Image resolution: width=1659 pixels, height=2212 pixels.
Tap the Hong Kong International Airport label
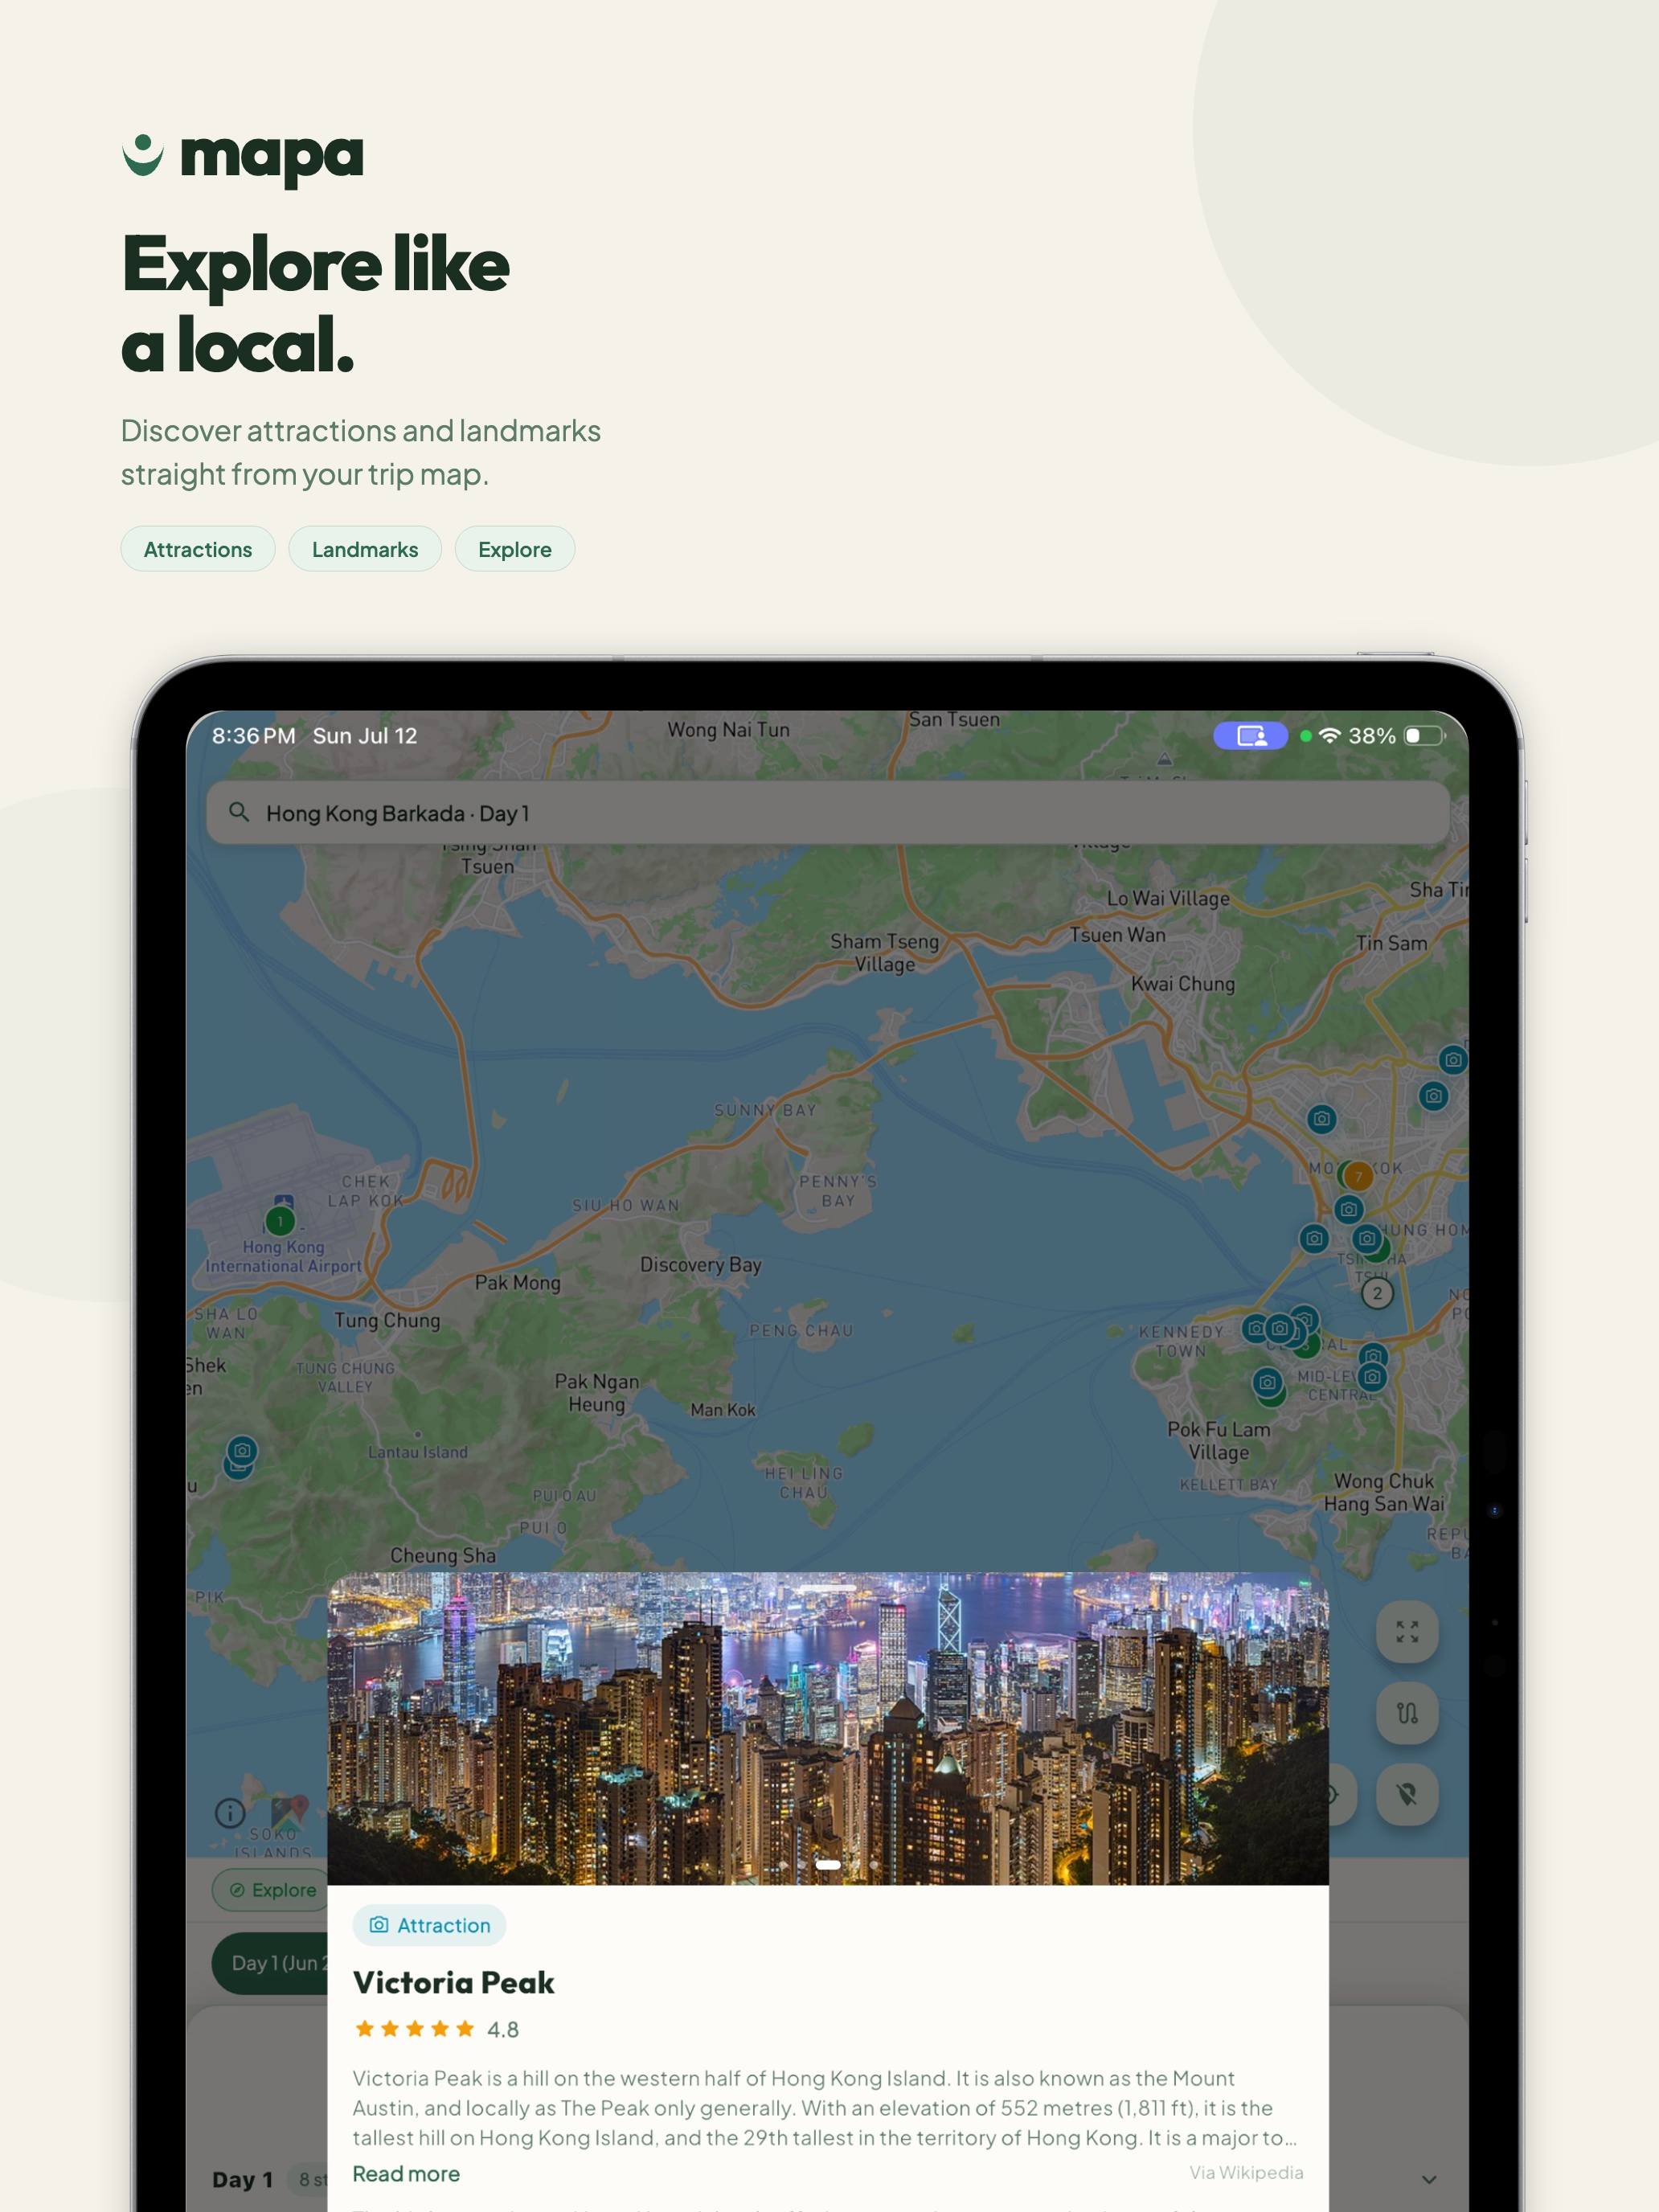[x=284, y=1256]
